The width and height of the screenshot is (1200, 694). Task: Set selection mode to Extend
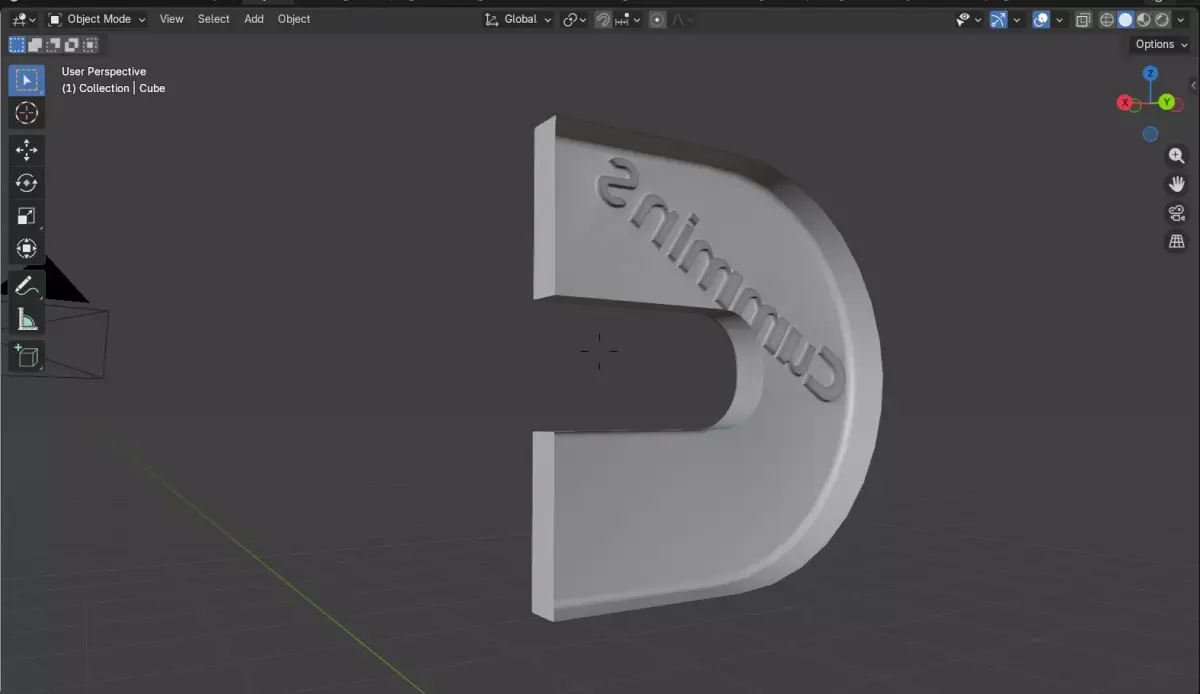[x=35, y=44]
